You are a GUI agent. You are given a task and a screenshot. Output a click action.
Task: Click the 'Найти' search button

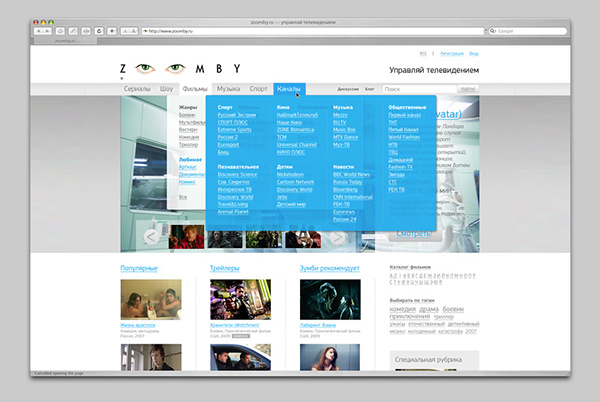(x=468, y=89)
